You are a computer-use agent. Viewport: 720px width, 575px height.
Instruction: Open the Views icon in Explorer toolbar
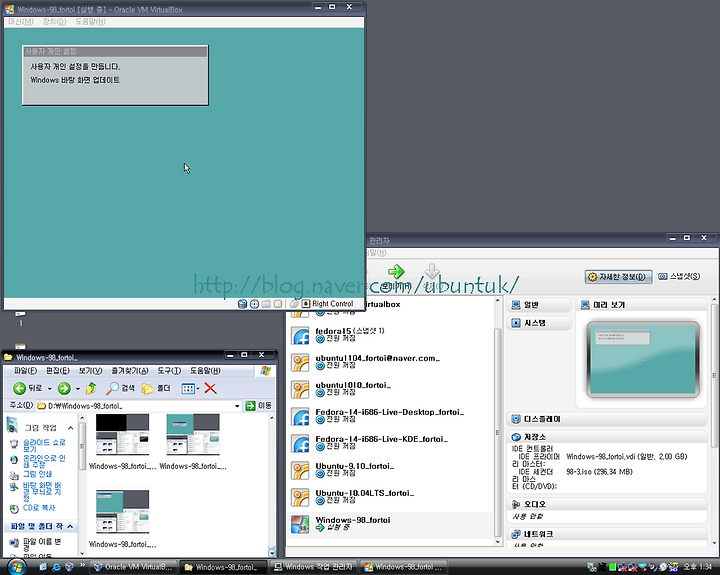188,389
